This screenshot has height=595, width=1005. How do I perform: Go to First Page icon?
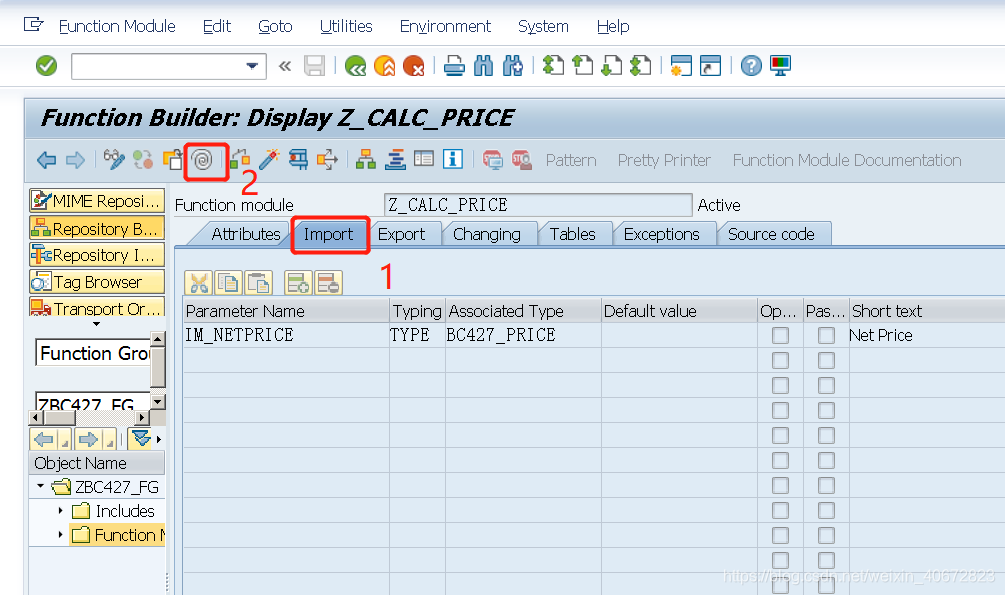tap(553, 65)
